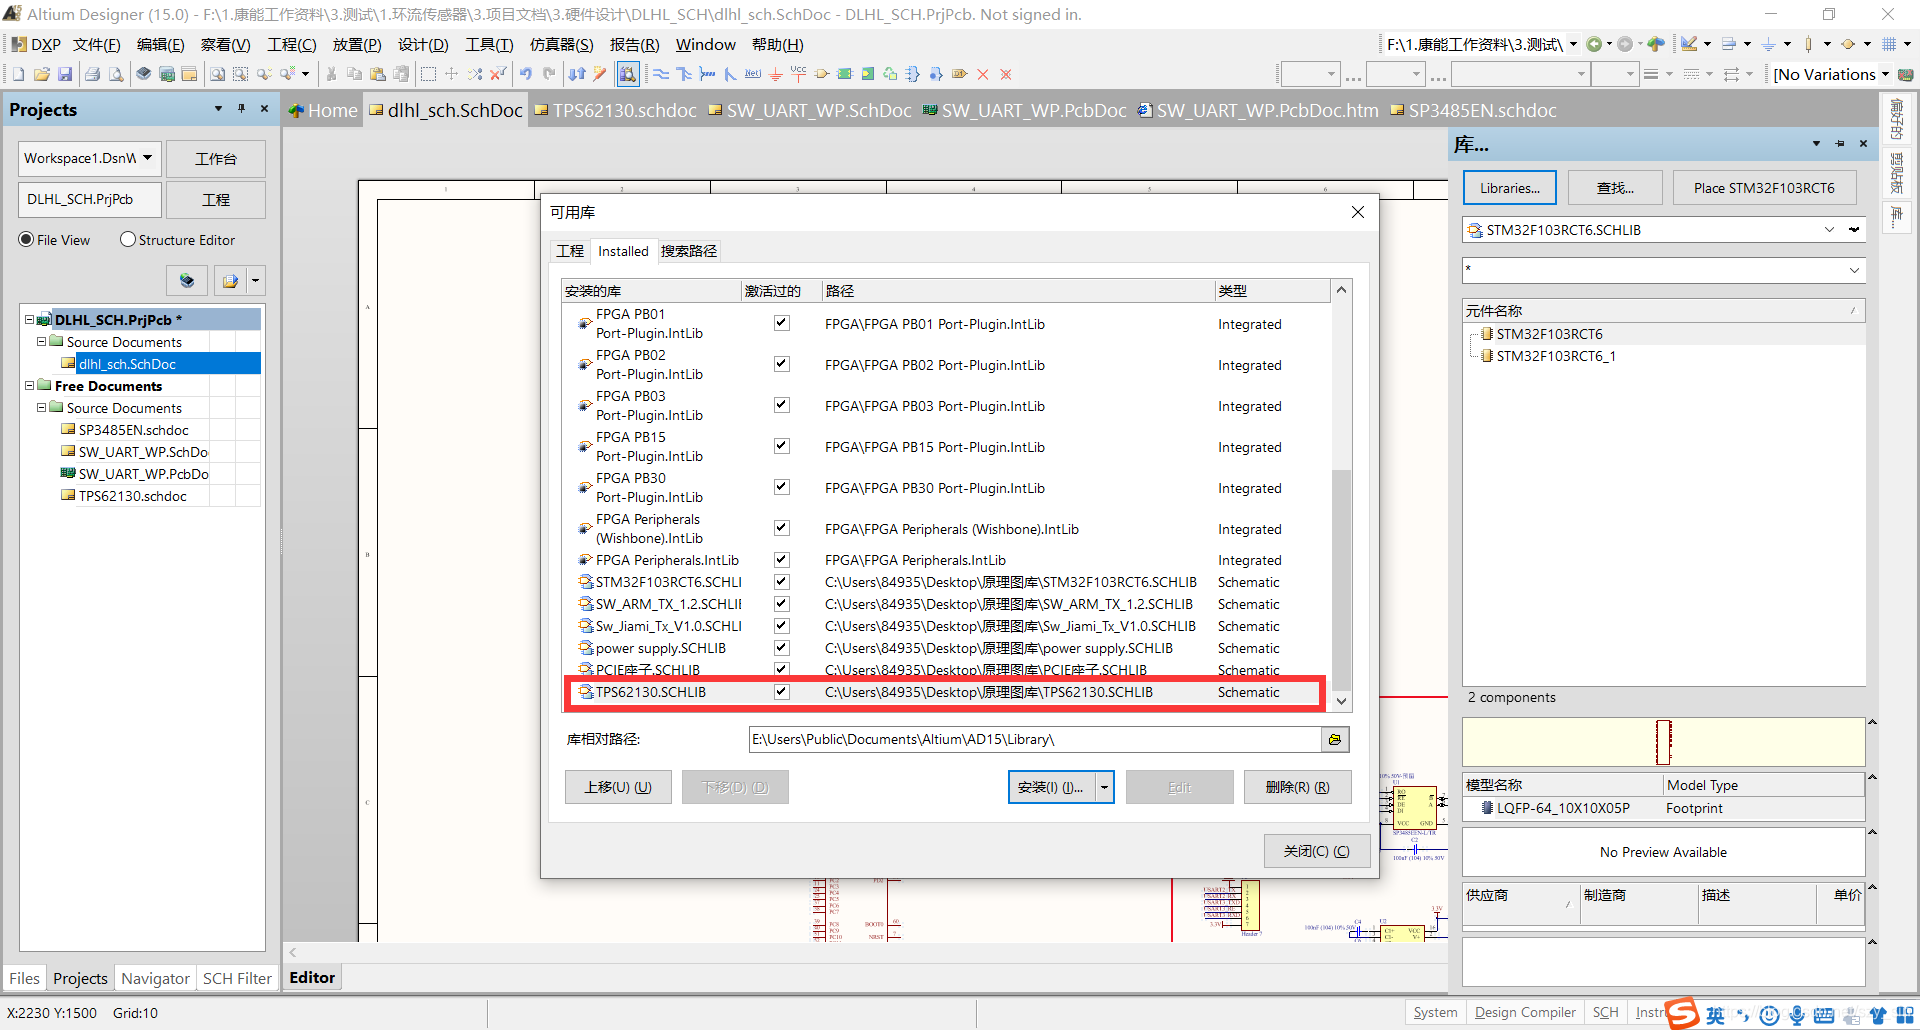The image size is (1920, 1030).
Task: Uncheck activation for FPGA PB30 Port-Plugin.IntLib
Action: point(782,487)
